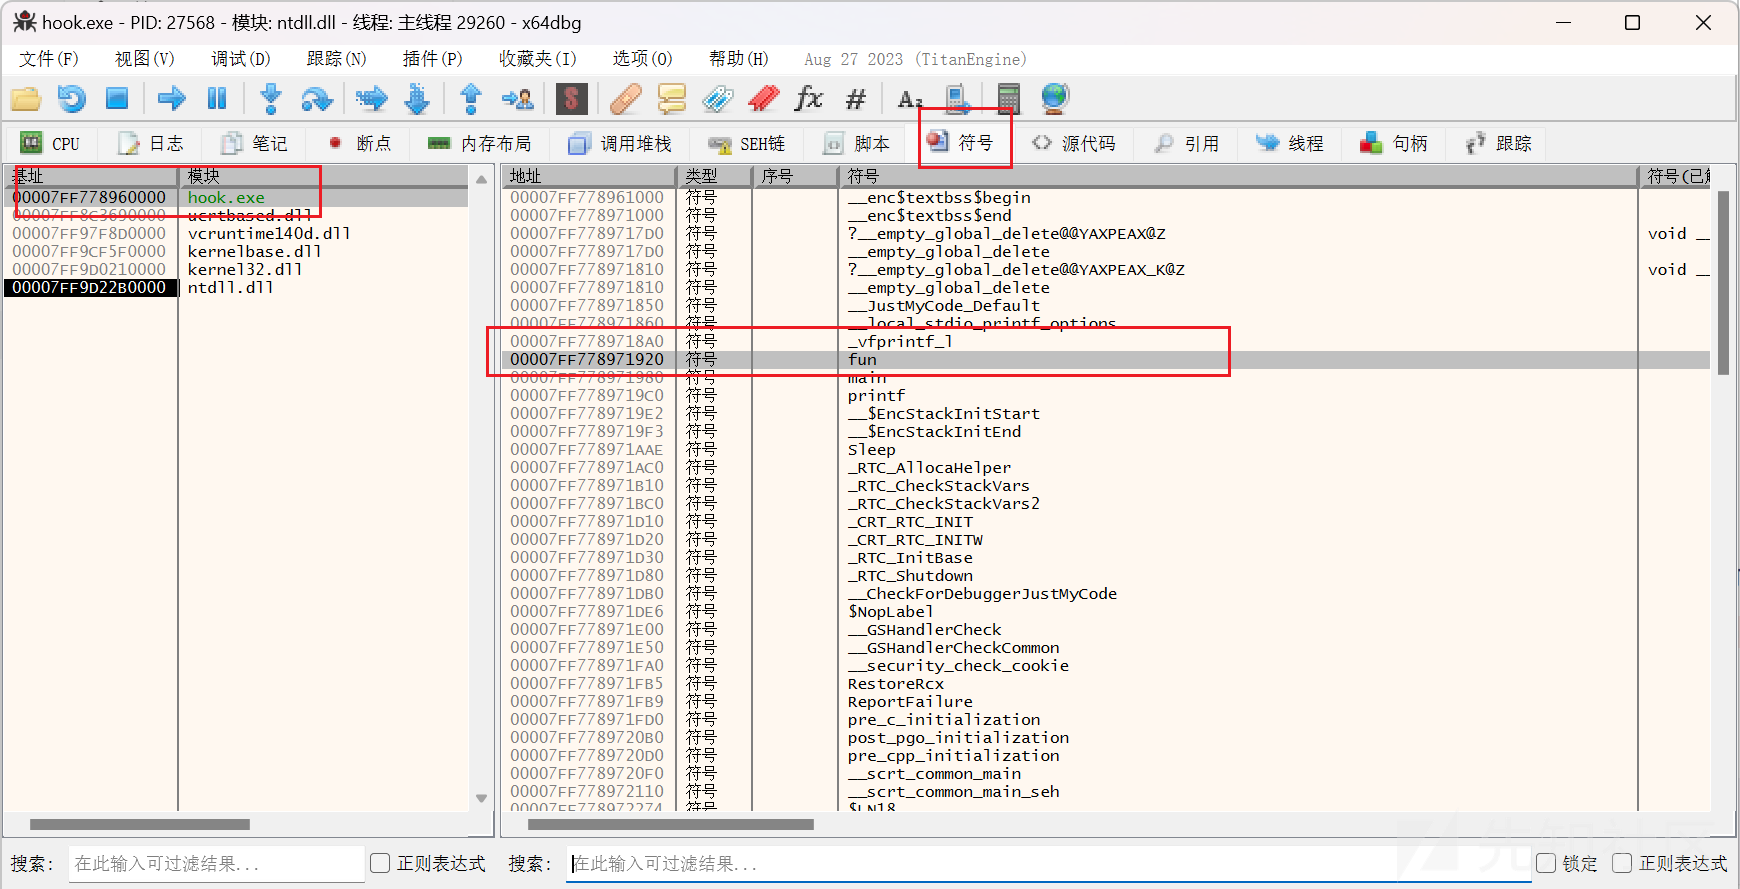
Task: Click the Run to user code icon
Action: (x=518, y=98)
